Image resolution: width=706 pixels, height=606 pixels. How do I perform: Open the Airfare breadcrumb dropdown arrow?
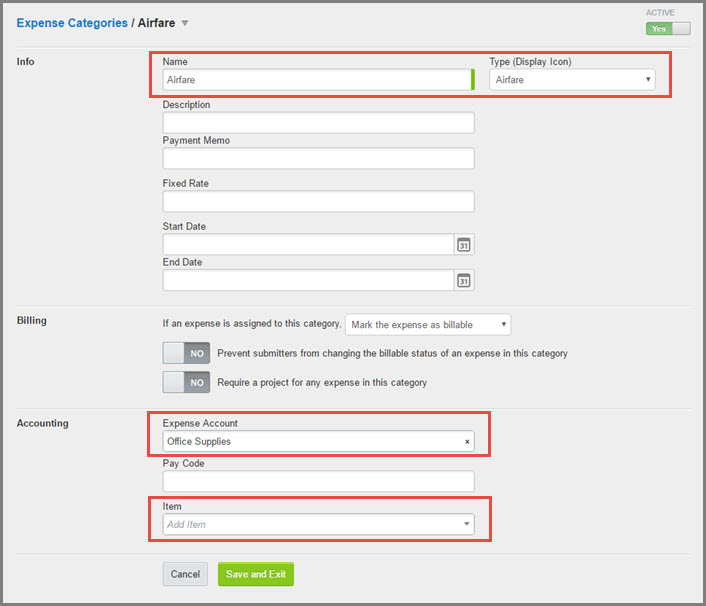click(x=185, y=23)
